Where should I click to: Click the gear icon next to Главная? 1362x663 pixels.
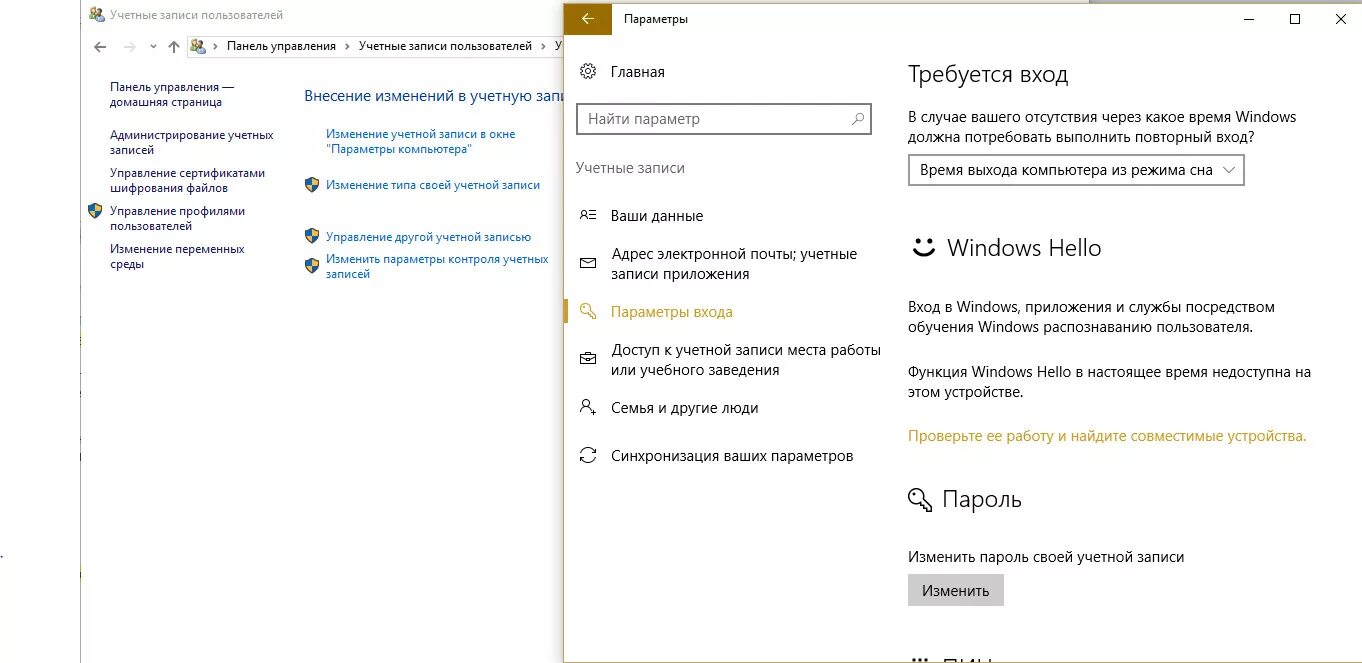tap(588, 71)
